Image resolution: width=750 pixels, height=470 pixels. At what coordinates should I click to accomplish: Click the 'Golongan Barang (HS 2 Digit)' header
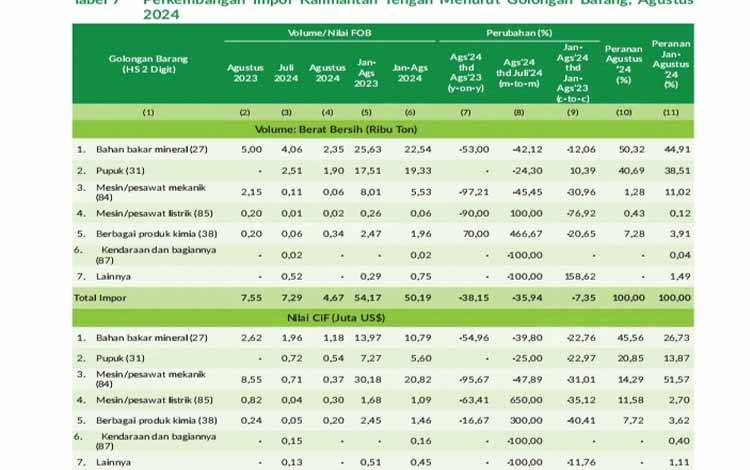click(x=148, y=64)
